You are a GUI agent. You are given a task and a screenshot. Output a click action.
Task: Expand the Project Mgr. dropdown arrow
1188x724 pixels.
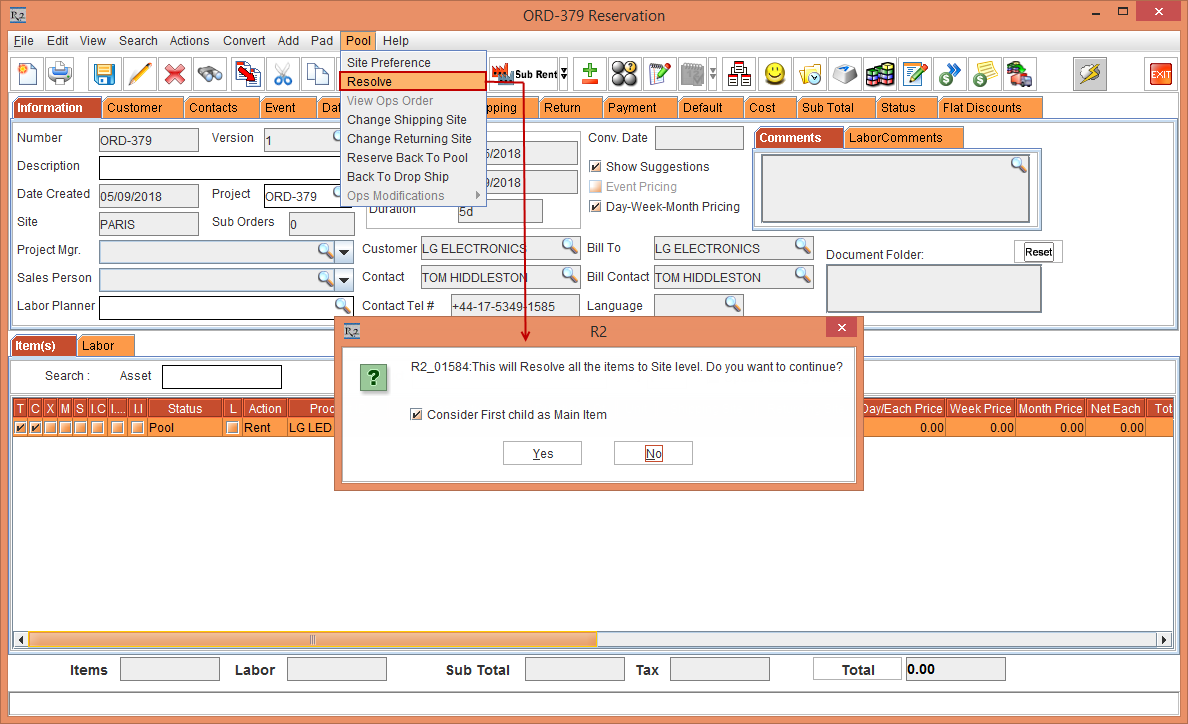coord(344,251)
